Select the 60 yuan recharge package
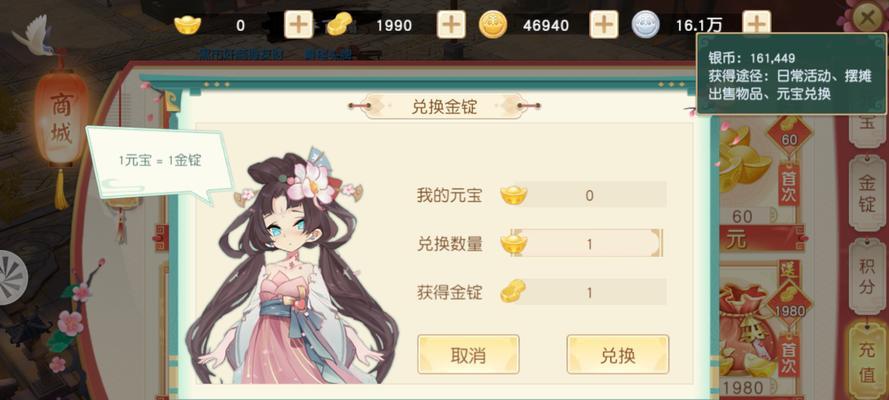The height and width of the screenshot is (400, 889). tap(761, 178)
